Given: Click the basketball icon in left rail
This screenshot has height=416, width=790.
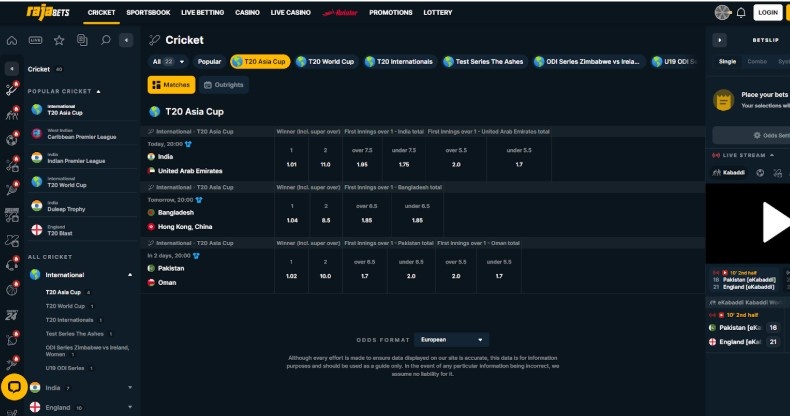Looking at the screenshot, I should point(12,290).
